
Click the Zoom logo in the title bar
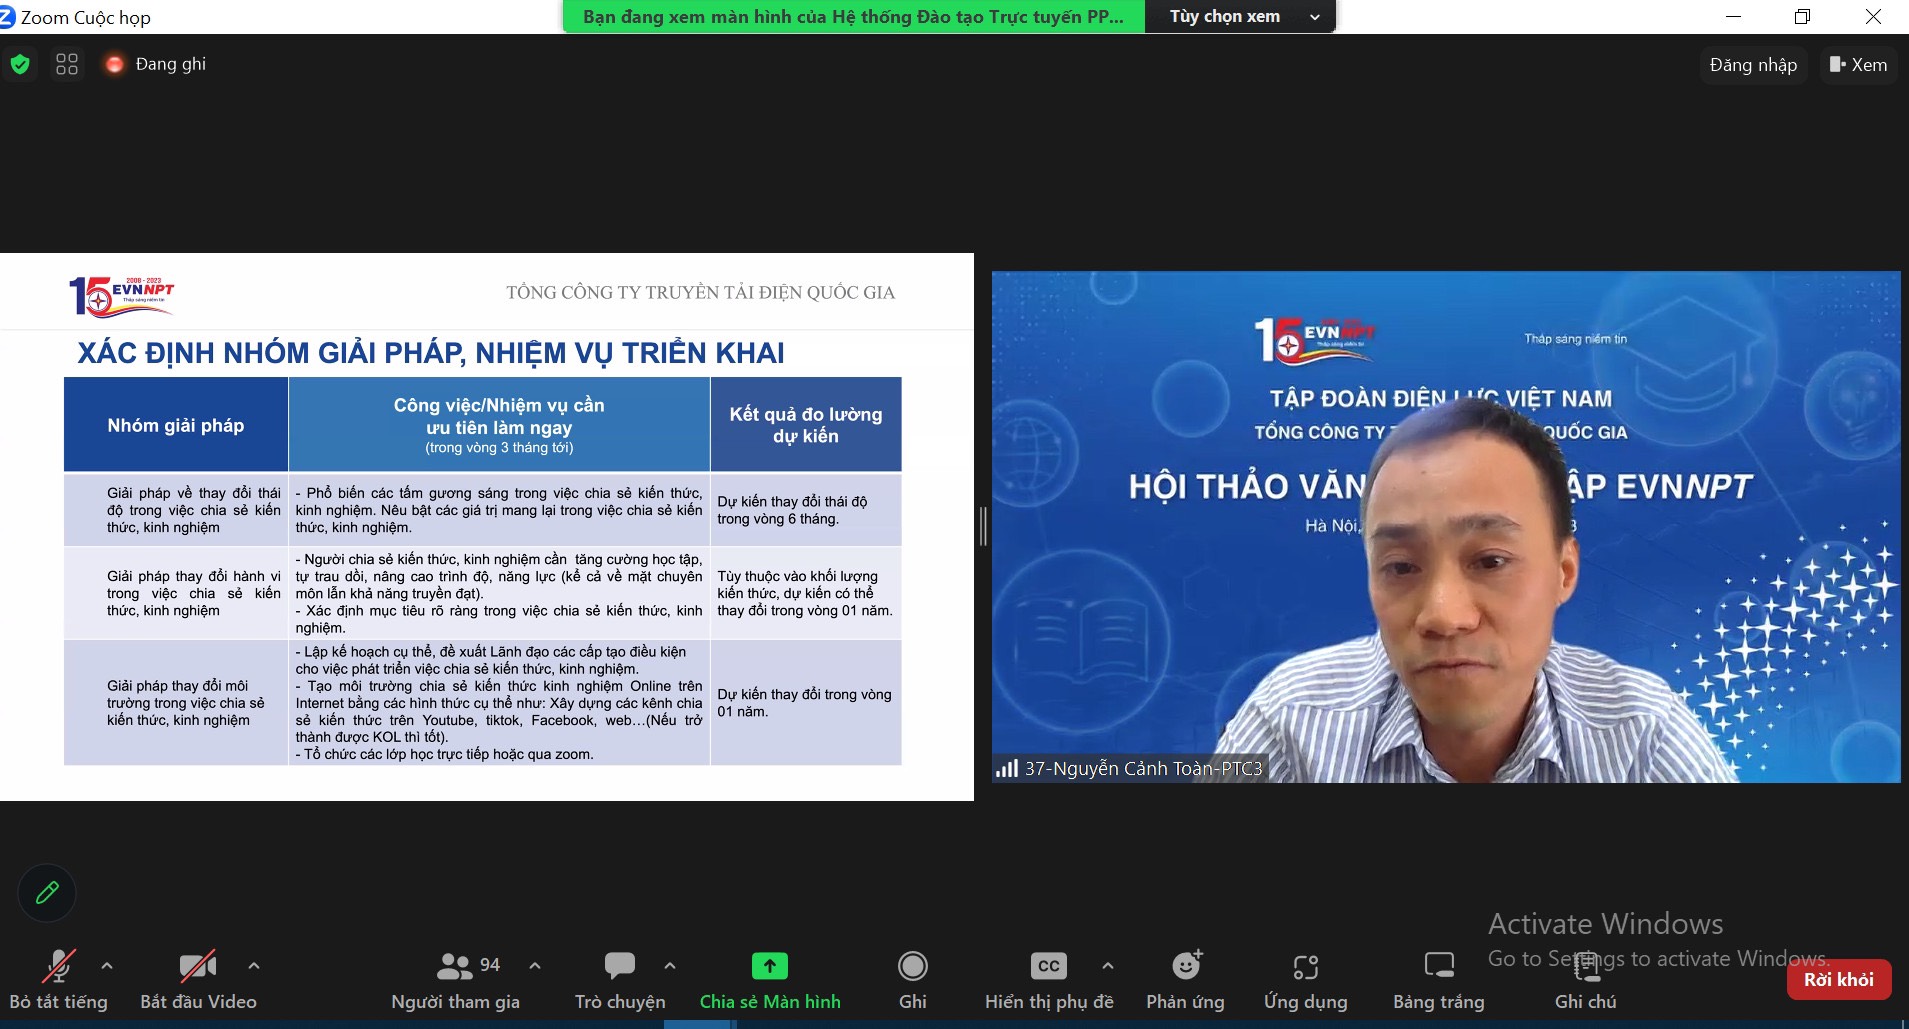tap(8, 17)
